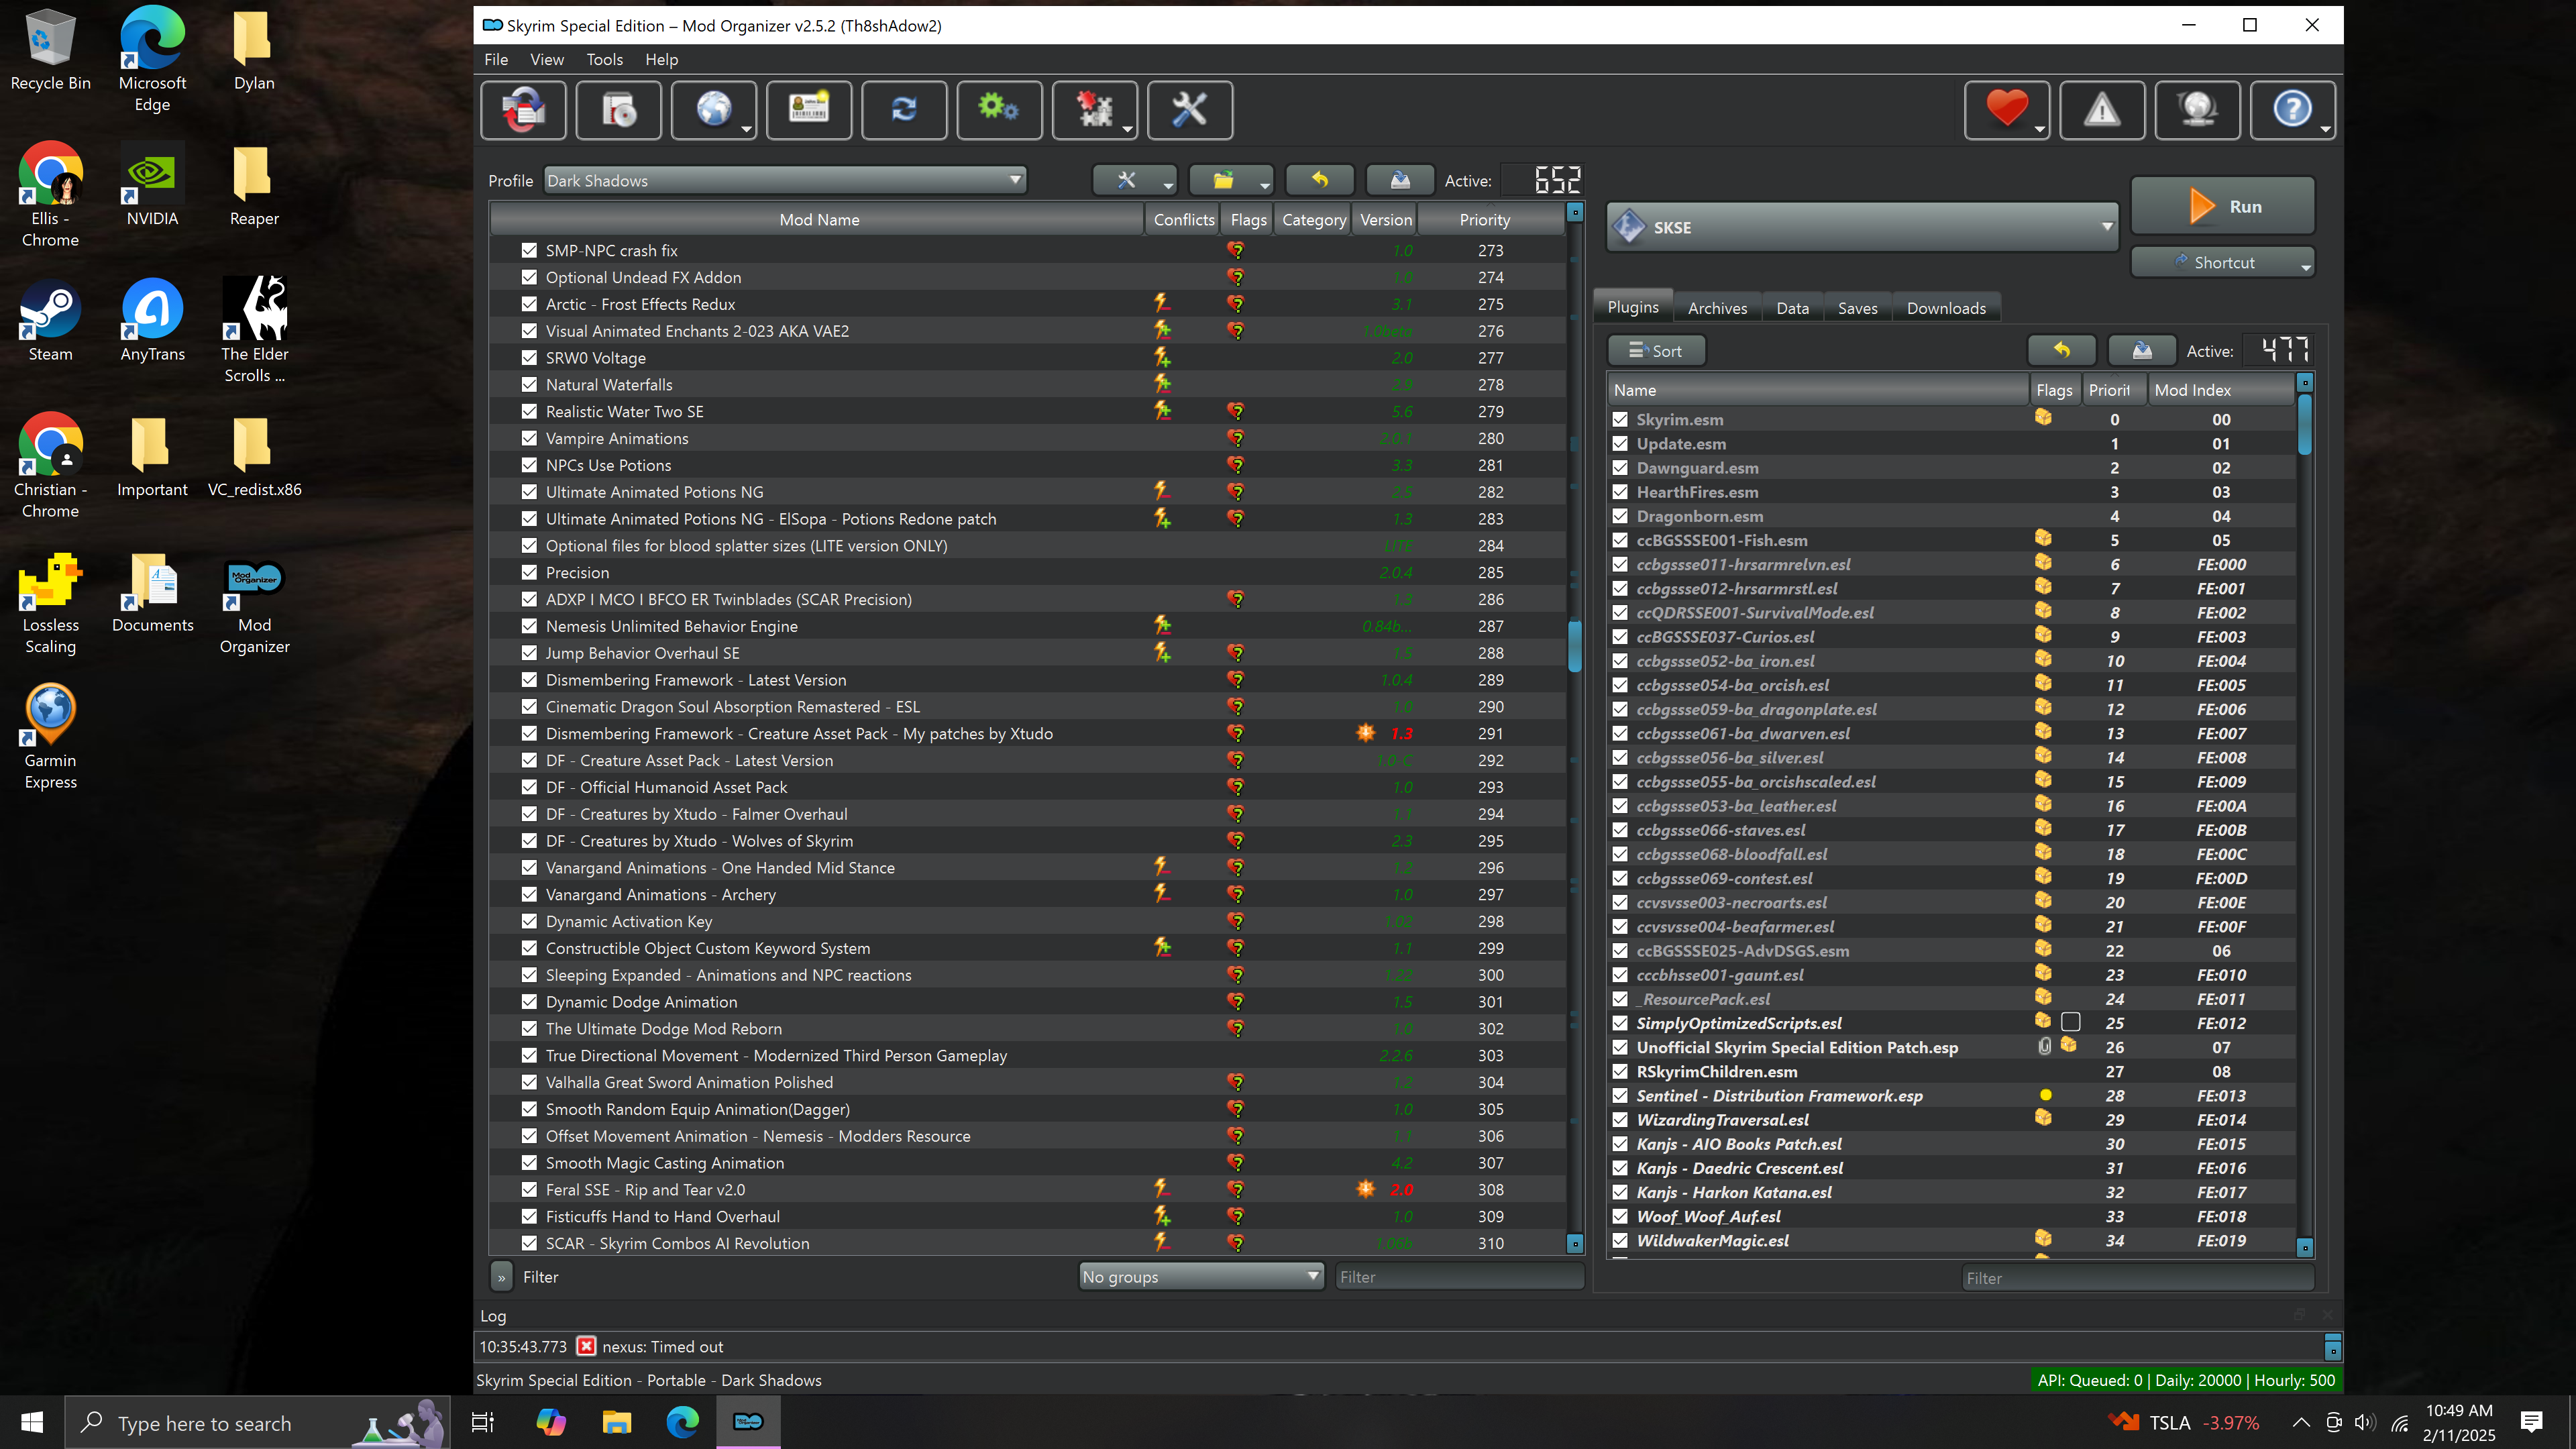Sort by the Mod Name column header
The height and width of the screenshot is (1449, 2576).
[818, 219]
